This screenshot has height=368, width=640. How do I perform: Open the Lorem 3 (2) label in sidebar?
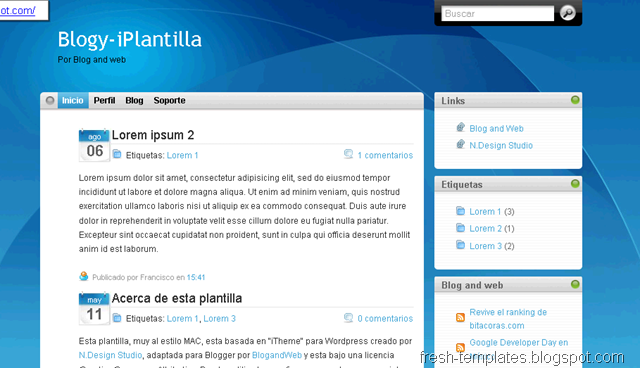click(x=485, y=246)
